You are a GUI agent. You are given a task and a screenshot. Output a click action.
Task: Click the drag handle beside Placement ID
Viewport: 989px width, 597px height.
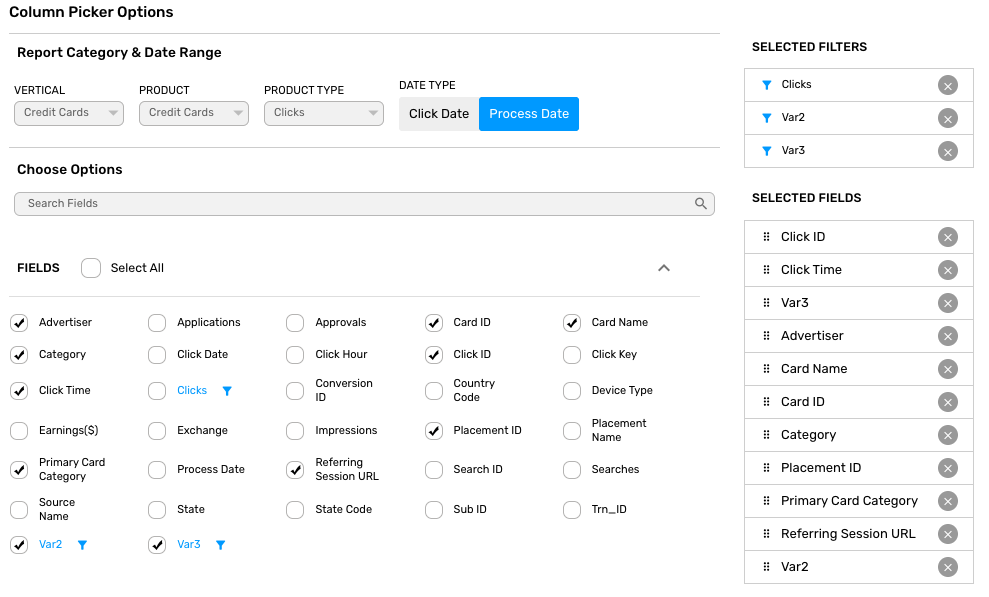766,468
